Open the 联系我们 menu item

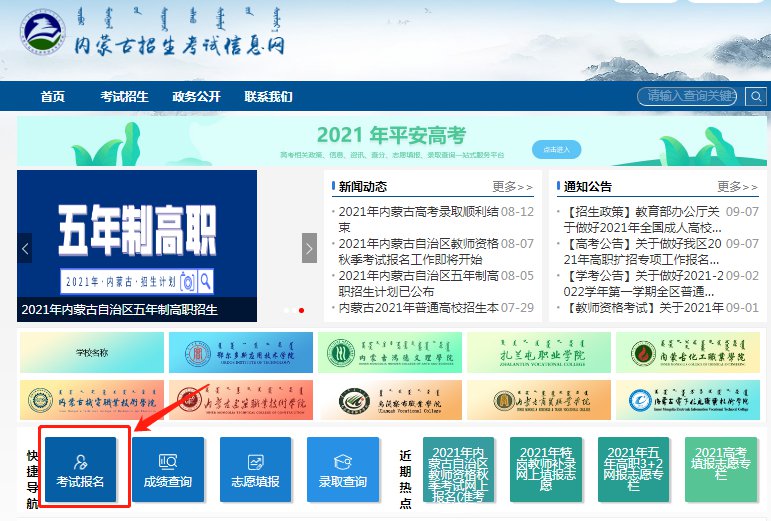coord(268,96)
